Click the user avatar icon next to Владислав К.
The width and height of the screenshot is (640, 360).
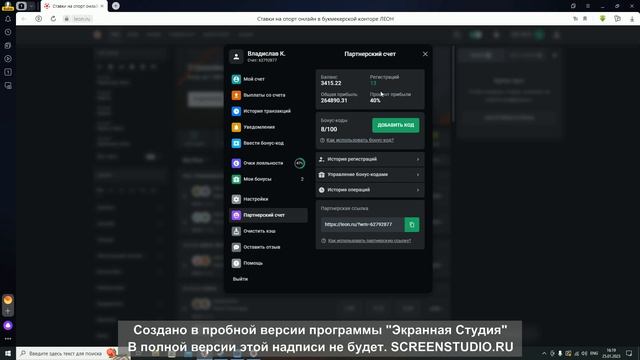[x=236, y=56]
